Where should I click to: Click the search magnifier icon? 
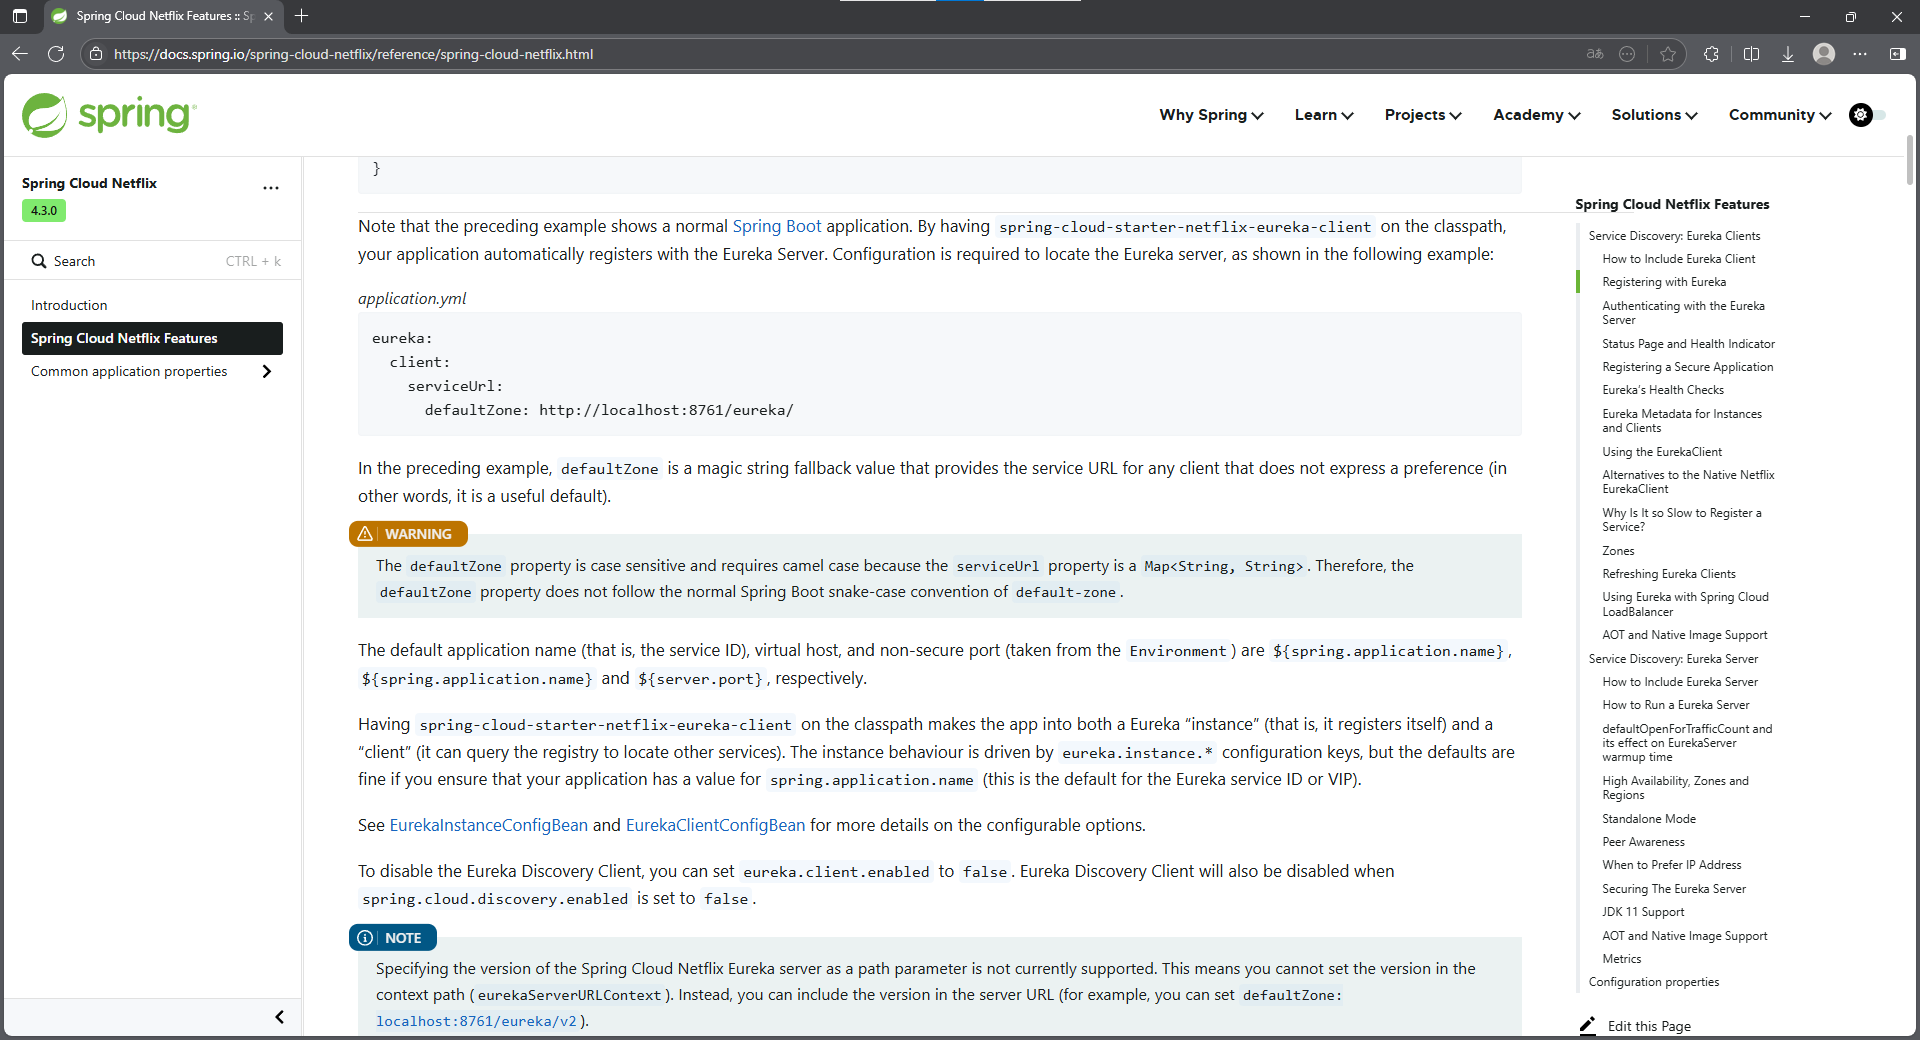(39, 261)
